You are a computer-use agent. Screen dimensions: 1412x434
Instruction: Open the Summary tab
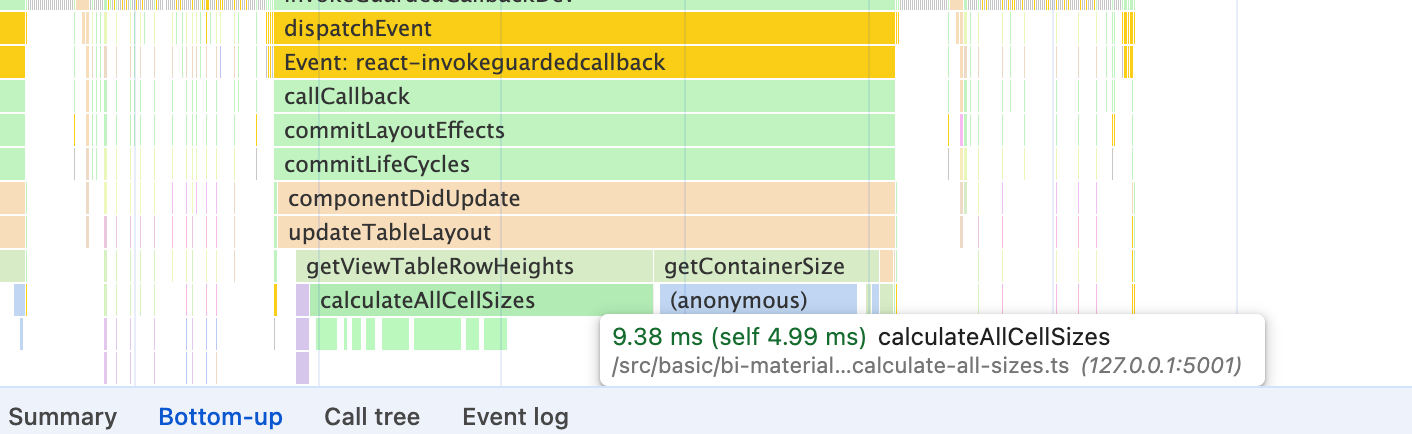point(63,417)
